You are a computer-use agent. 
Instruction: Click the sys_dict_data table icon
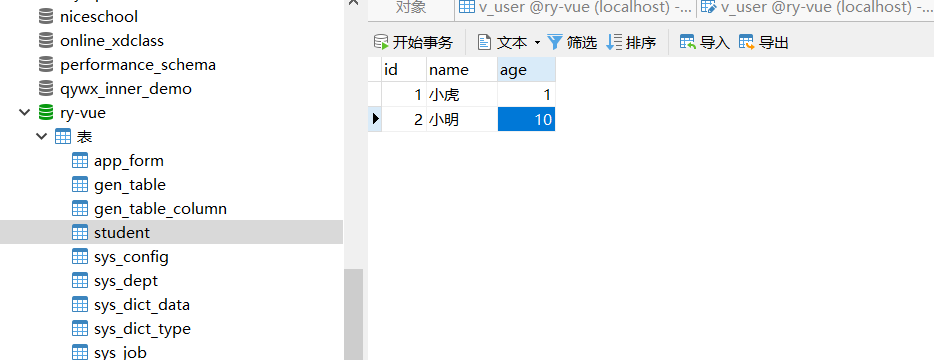(80, 305)
